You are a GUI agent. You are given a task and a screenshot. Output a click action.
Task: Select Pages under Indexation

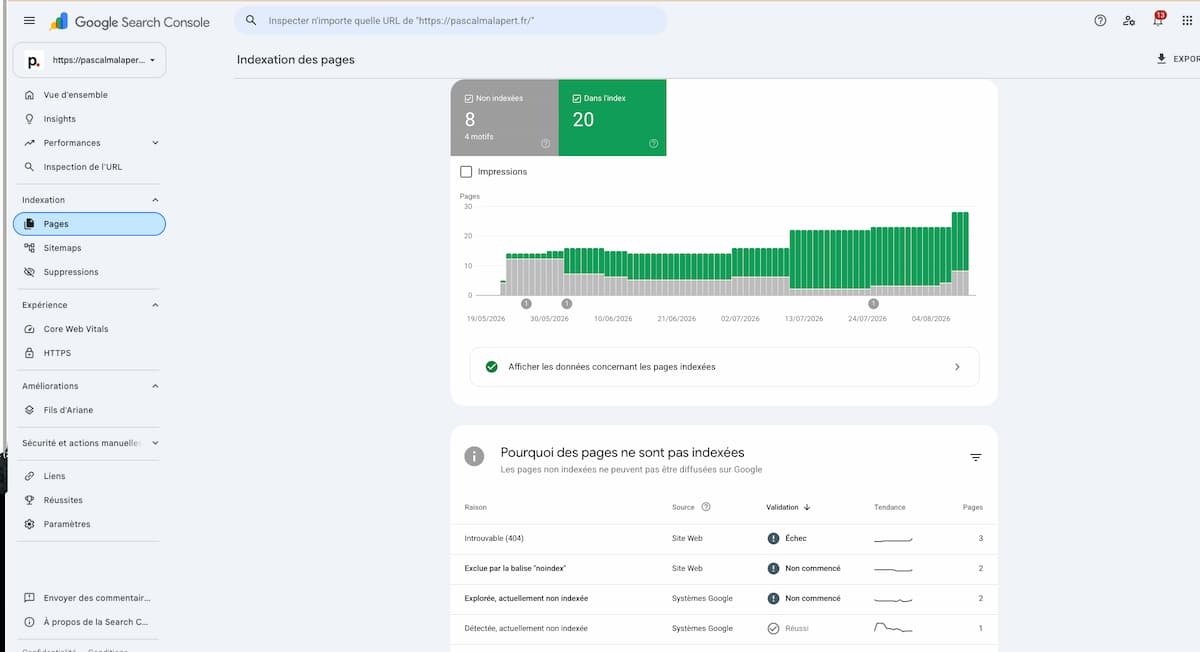[90, 224]
